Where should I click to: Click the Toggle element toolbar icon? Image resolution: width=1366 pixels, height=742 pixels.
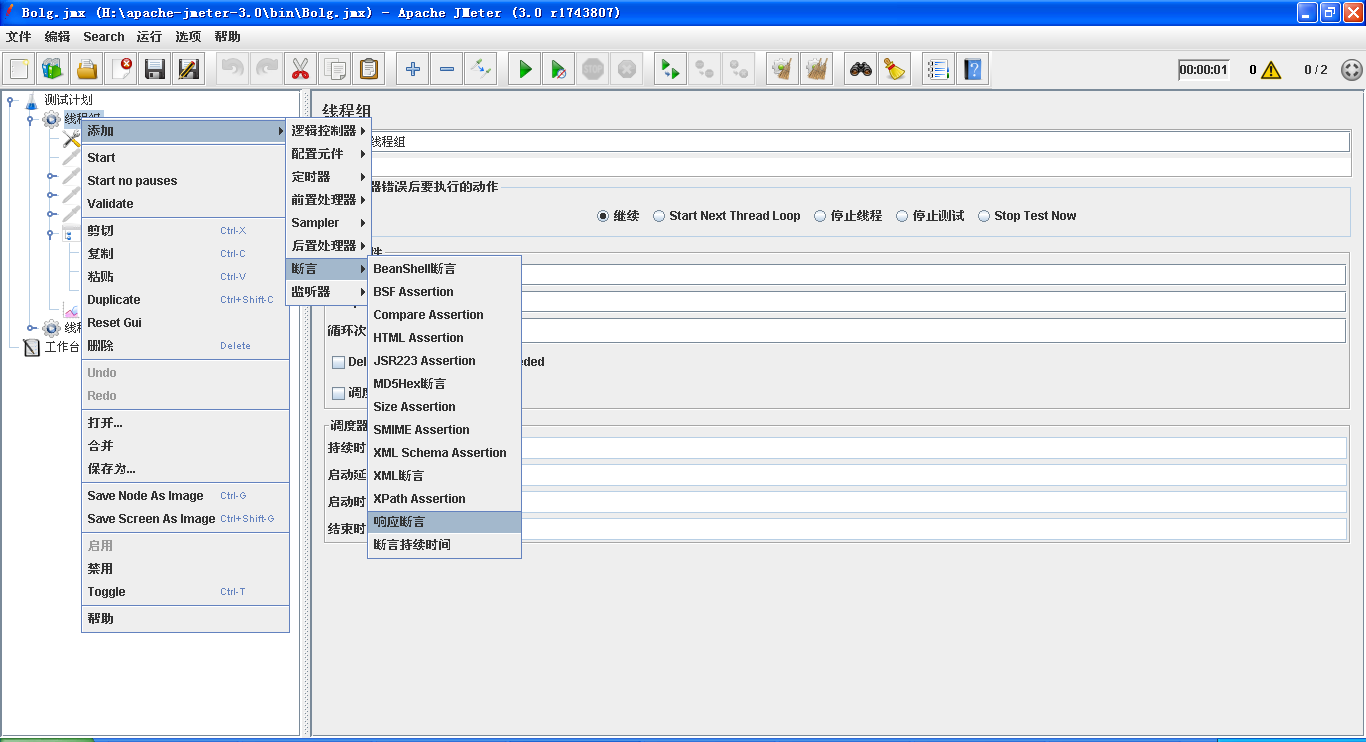[x=481, y=69]
